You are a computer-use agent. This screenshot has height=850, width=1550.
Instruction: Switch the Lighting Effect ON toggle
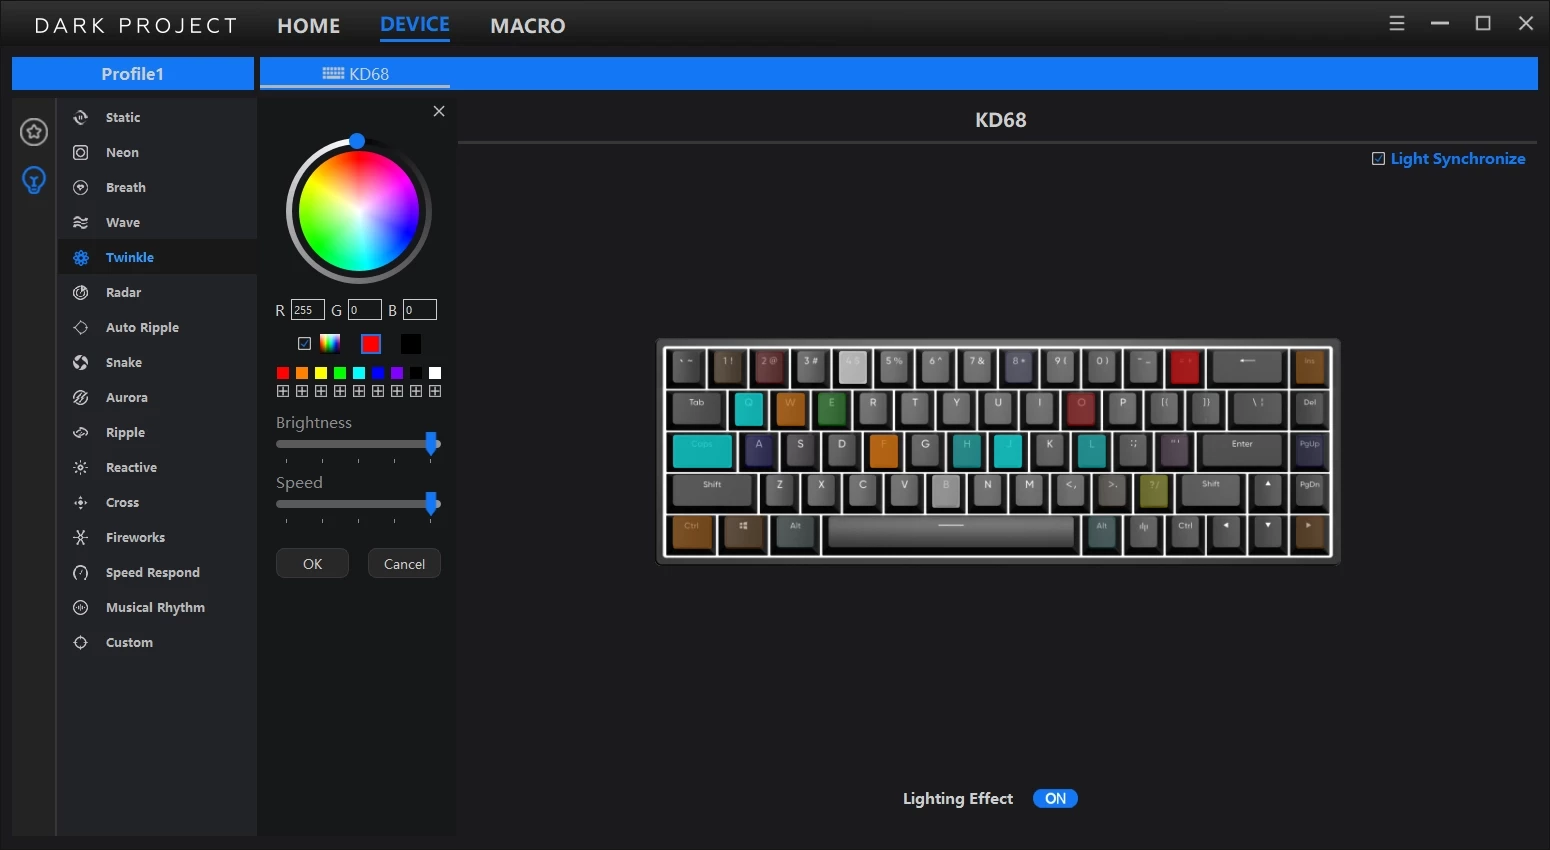tap(1055, 798)
